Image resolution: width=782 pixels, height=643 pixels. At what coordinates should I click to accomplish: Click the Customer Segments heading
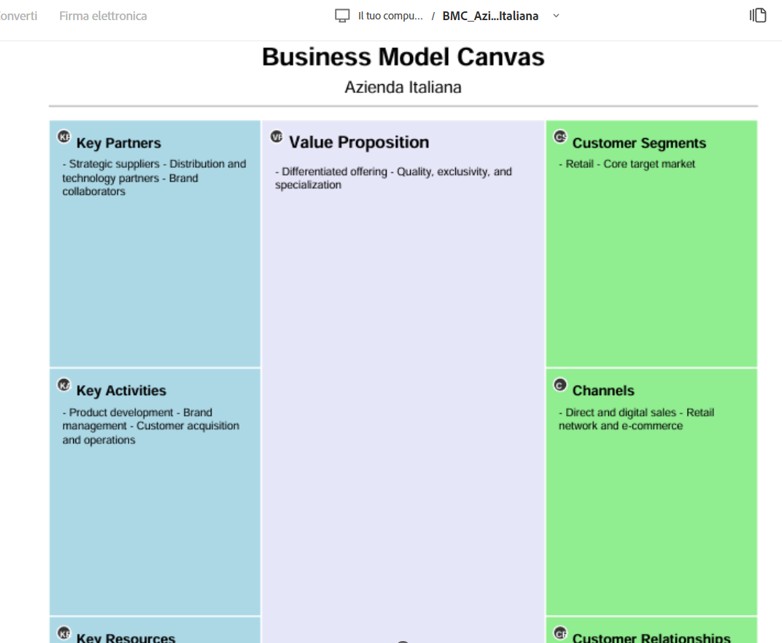pyautogui.click(x=639, y=143)
